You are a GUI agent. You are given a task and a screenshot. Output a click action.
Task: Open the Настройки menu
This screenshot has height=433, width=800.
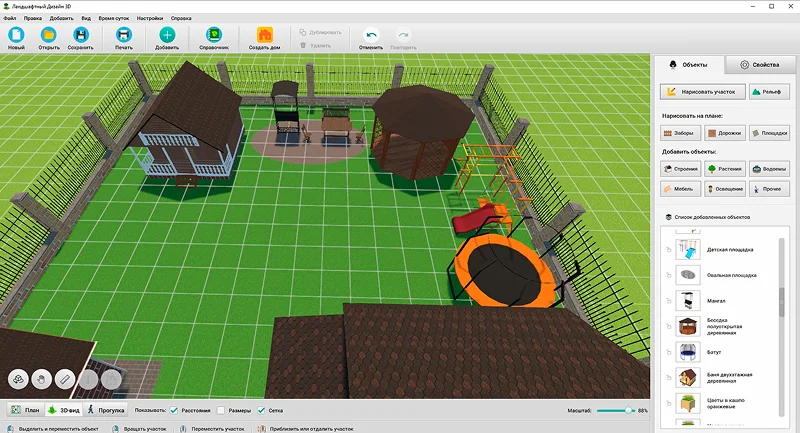(x=149, y=18)
